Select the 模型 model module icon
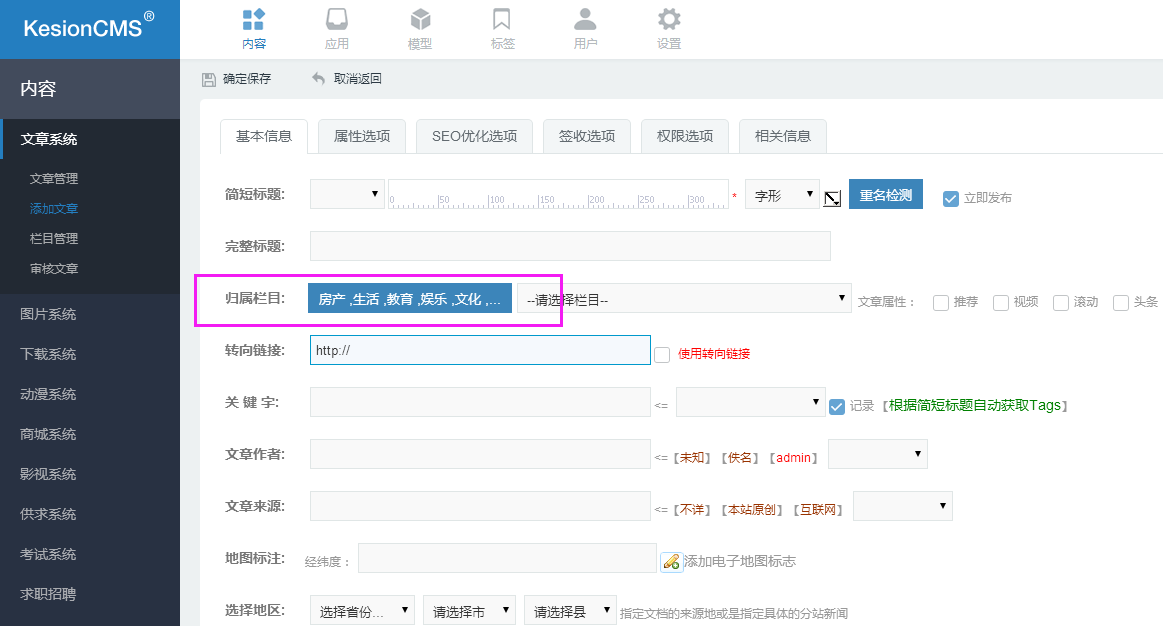This screenshot has height=626, width=1163. point(419,20)
